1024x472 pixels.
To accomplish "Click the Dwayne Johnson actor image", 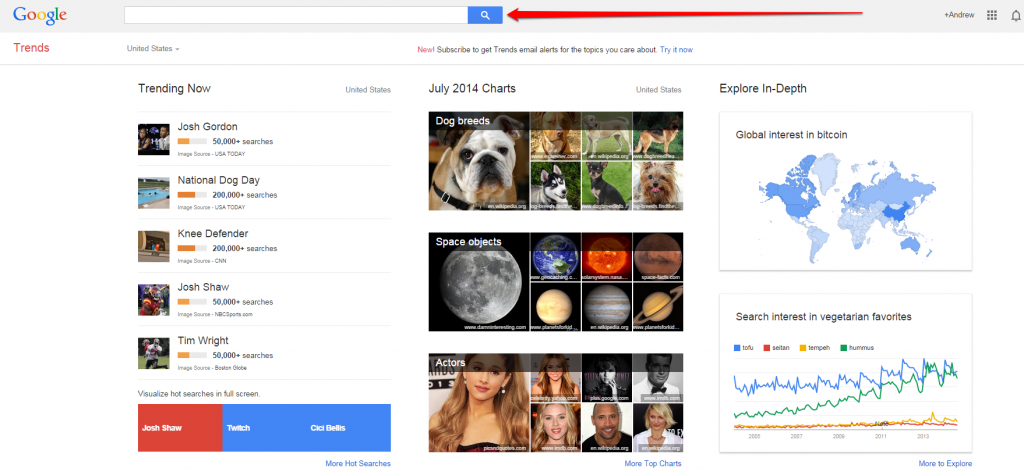I will pos(606,428).
